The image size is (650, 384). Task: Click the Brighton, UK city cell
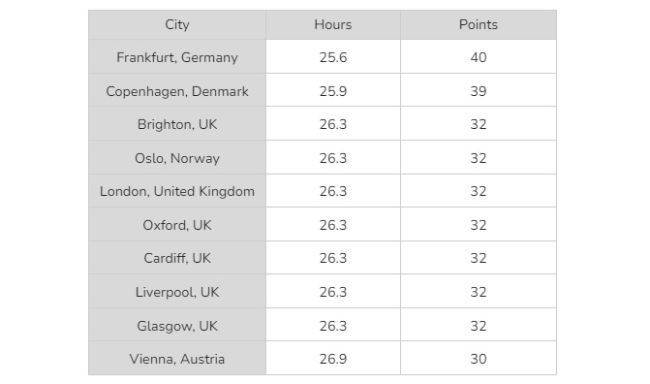coord(177,124)
